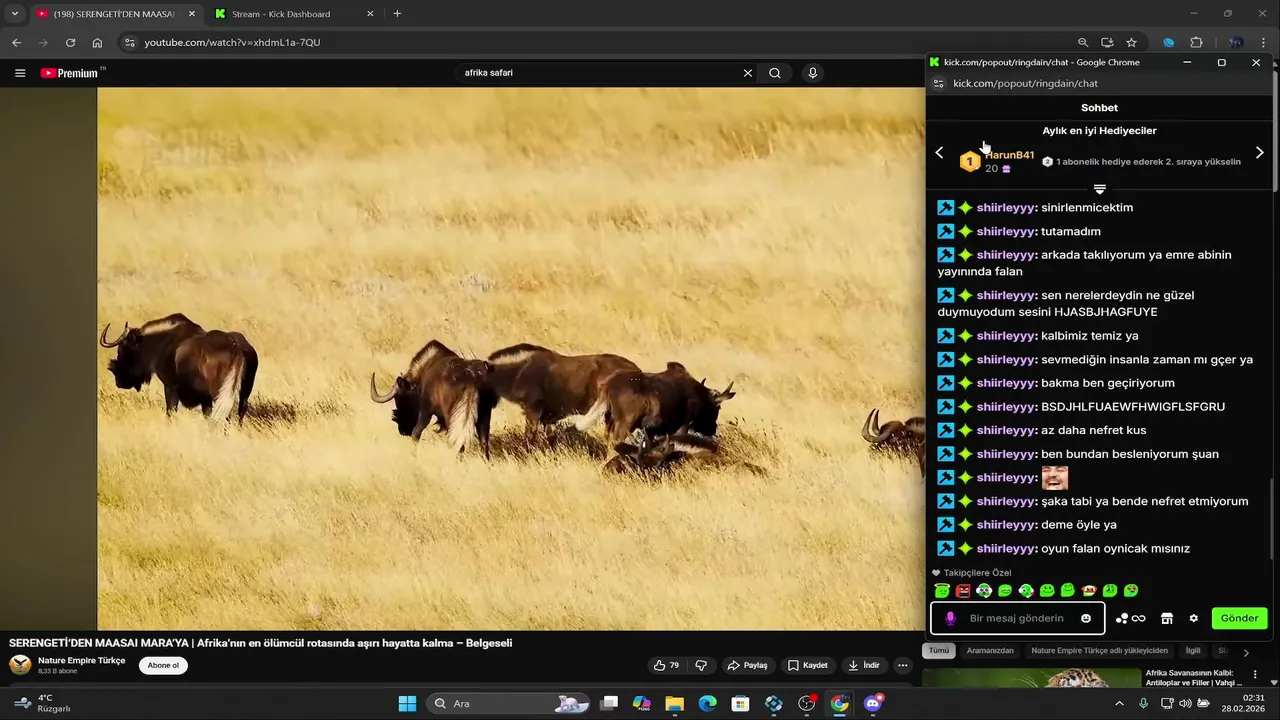Click the youtube.com address bar
This screenshot has height=720, width=1280.
pyautogui.click(x=600, y=43)
